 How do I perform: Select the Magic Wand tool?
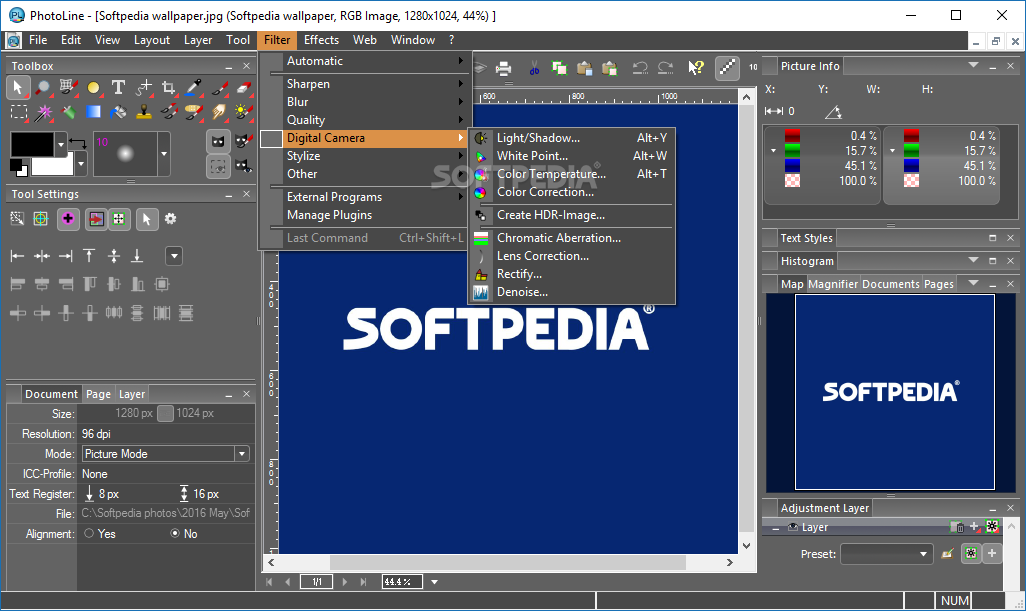point(43,113)
